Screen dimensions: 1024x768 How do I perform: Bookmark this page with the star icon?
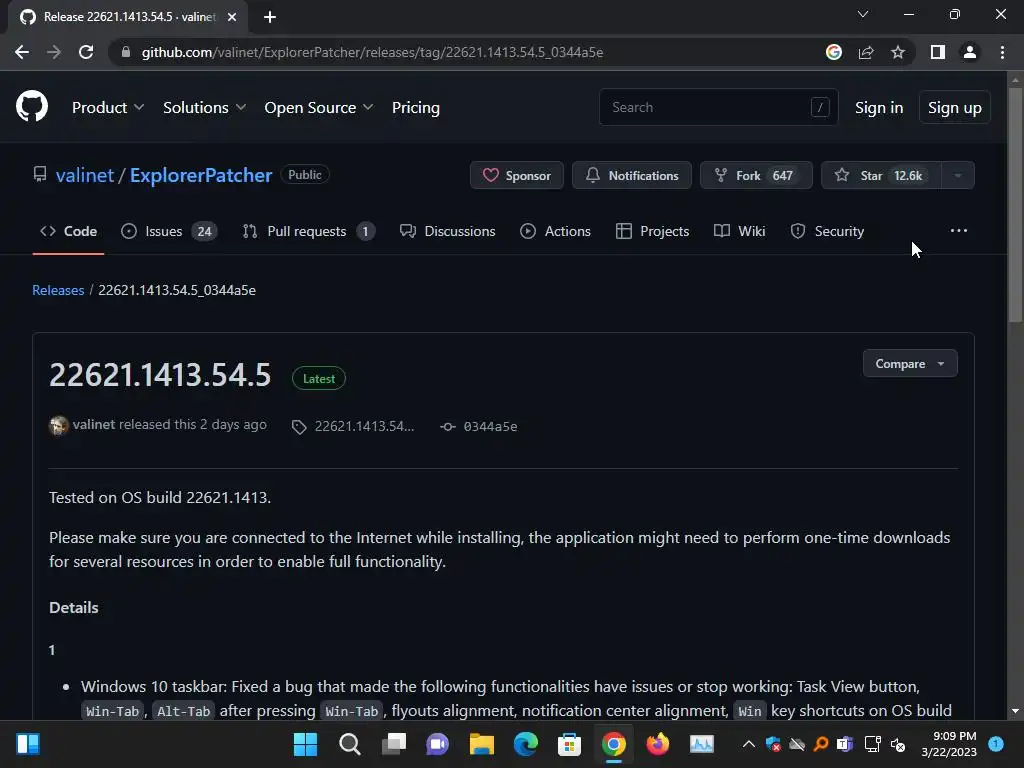coord(898,52)
